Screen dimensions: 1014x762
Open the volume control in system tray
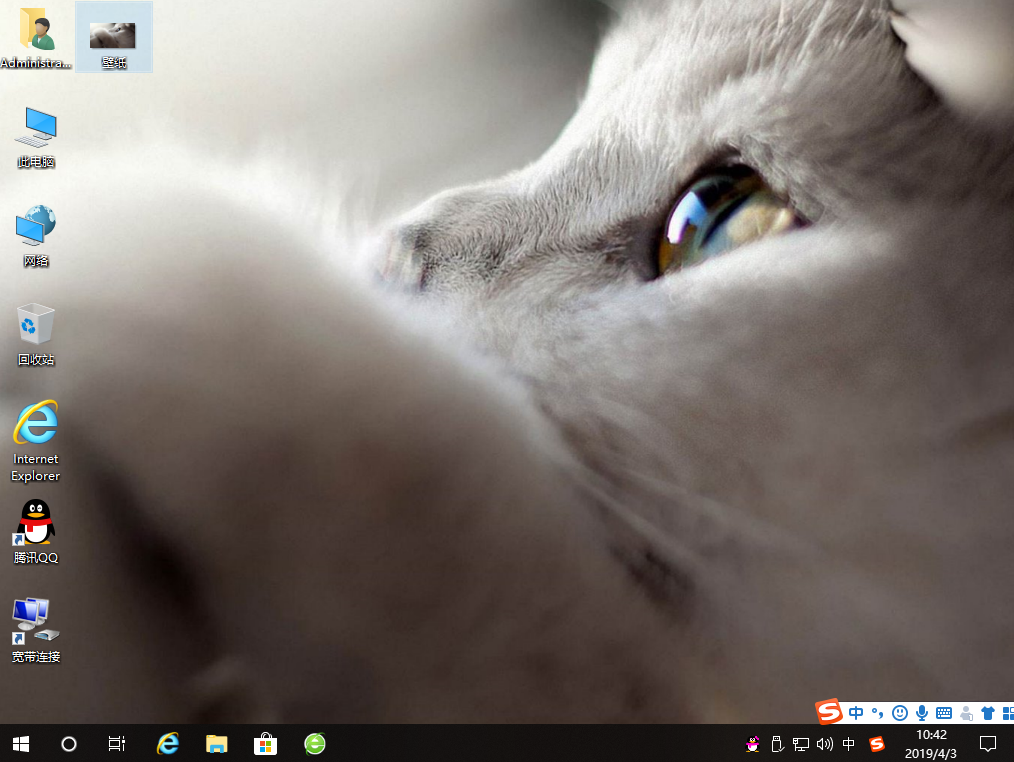[825, 744]
